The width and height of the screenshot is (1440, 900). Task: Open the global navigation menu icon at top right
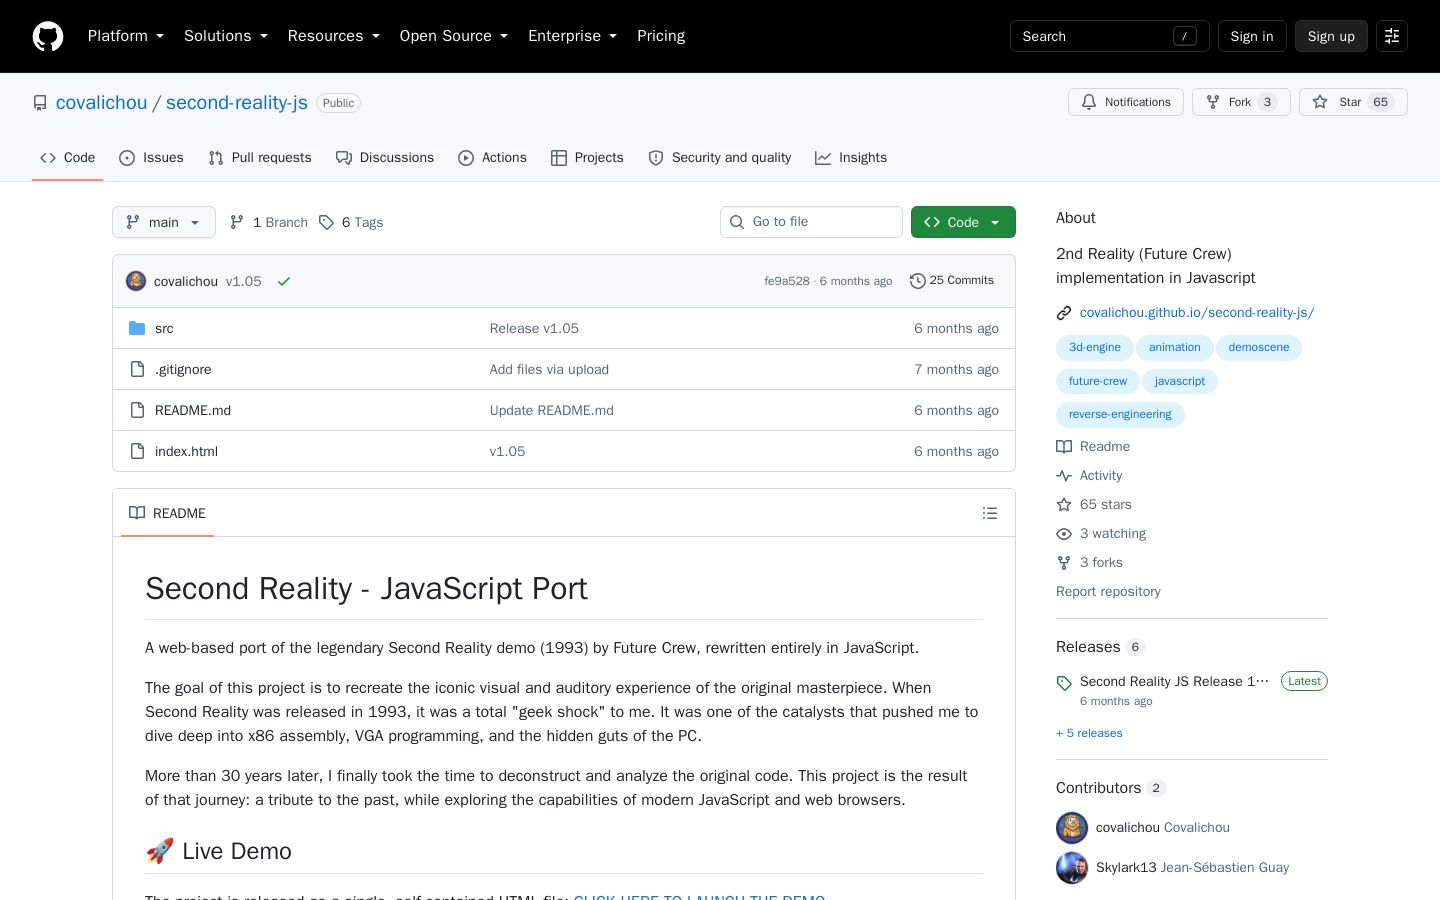click(1392, 36)
